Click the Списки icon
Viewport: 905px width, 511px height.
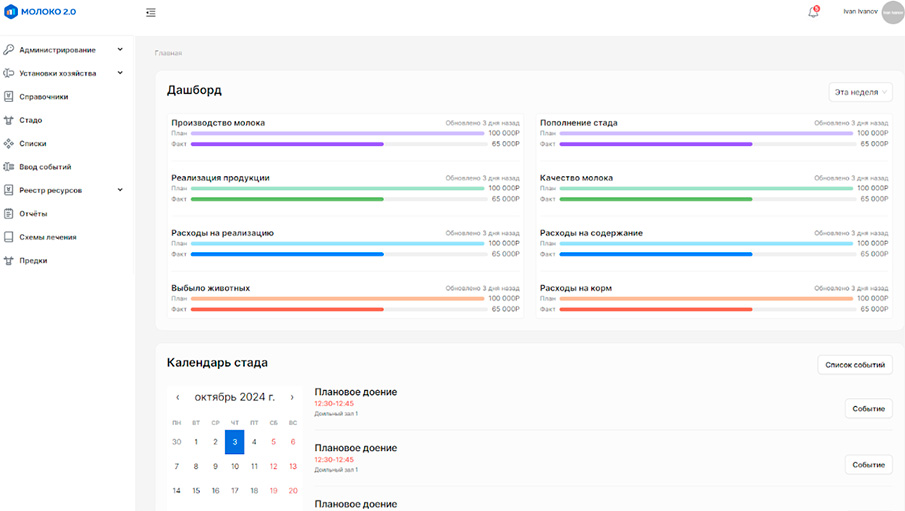pos(9,143)
